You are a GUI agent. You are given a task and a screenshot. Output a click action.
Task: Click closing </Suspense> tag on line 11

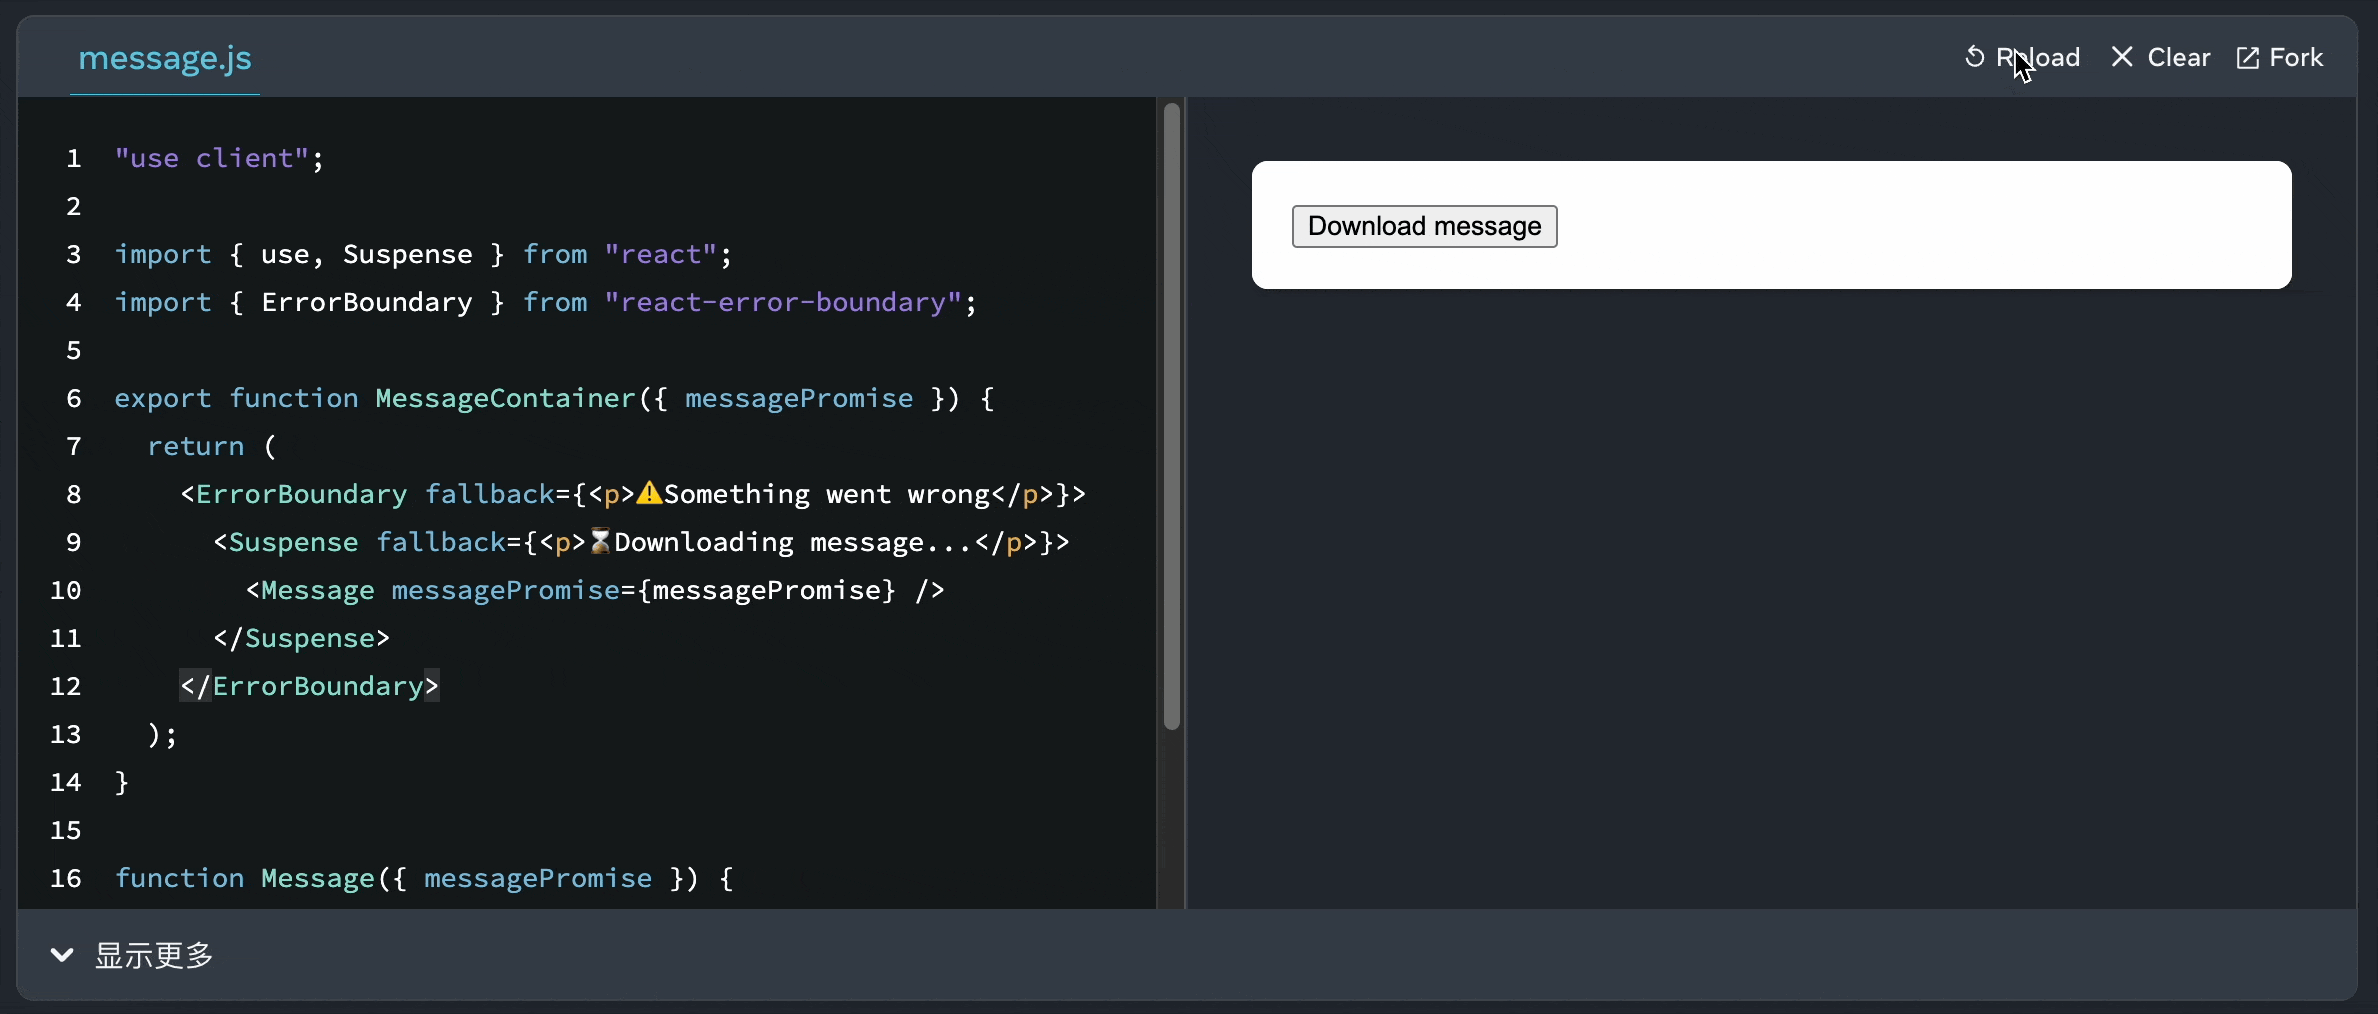(301, 638)
